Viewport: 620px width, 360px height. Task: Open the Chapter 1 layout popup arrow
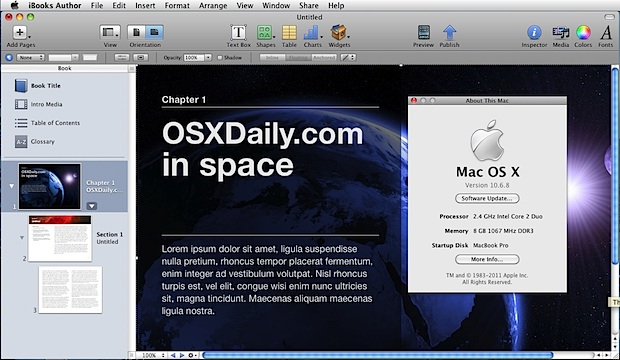click(92, 206)
